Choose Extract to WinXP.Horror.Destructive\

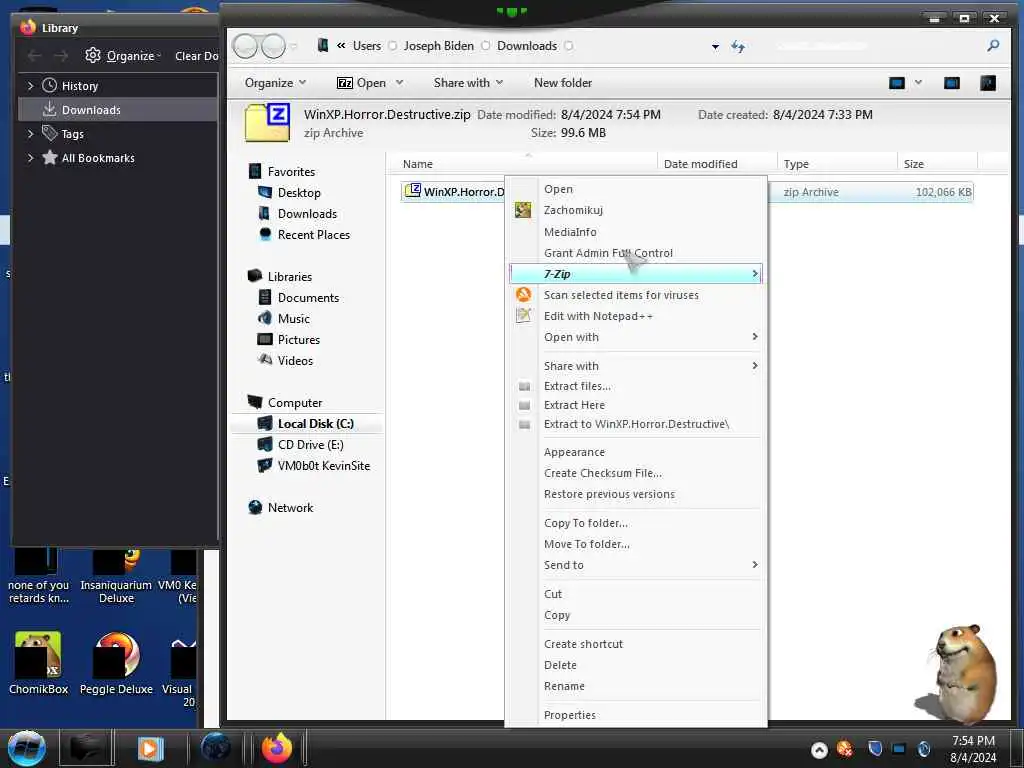coord(636,424)
